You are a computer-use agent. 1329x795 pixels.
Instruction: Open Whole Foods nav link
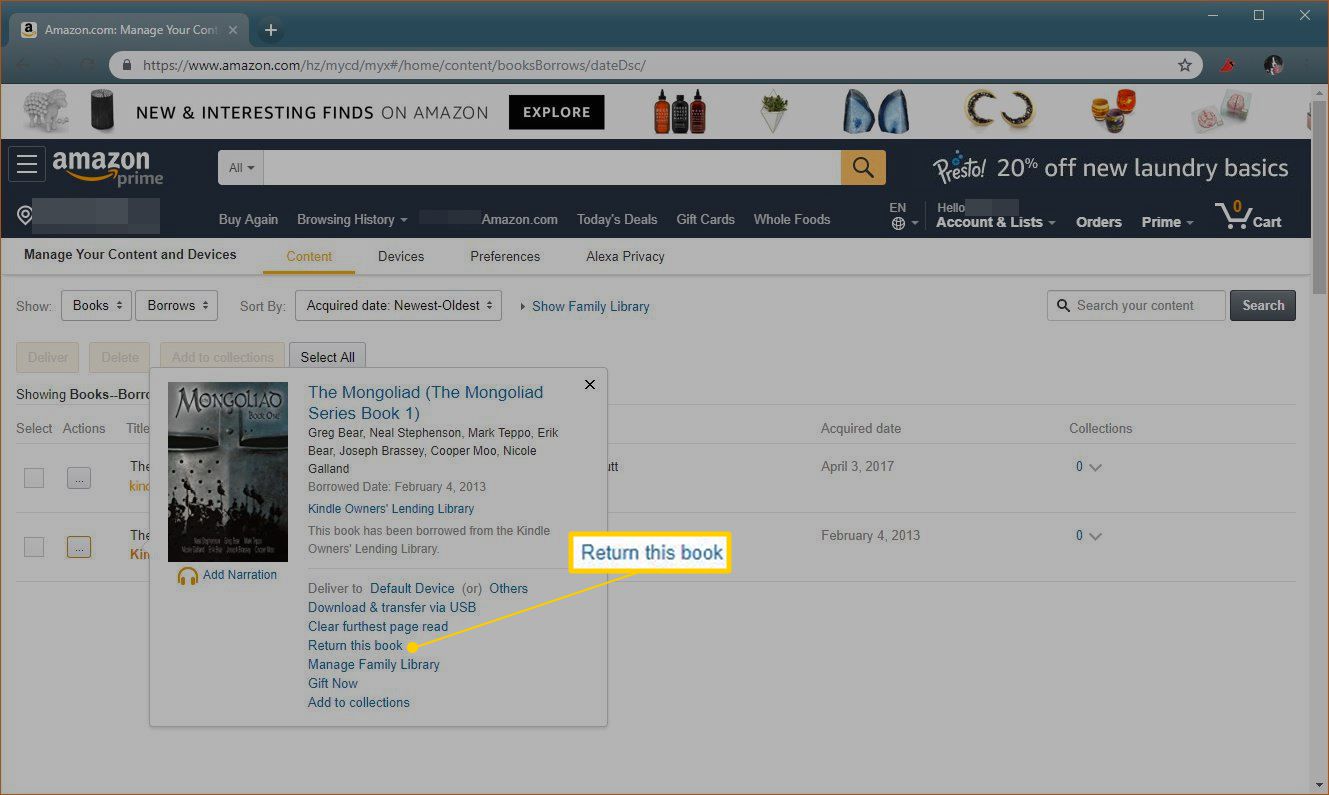tap(792, 220)
